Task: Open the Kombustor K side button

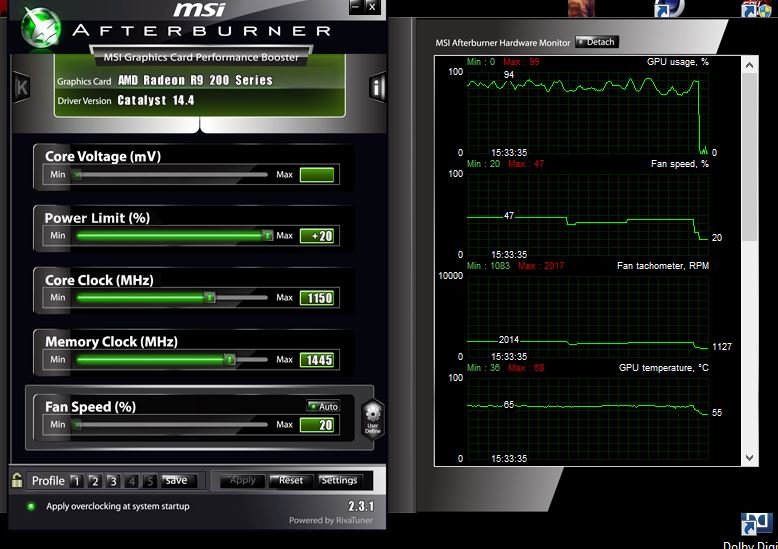Action: (x=21, y=87)
